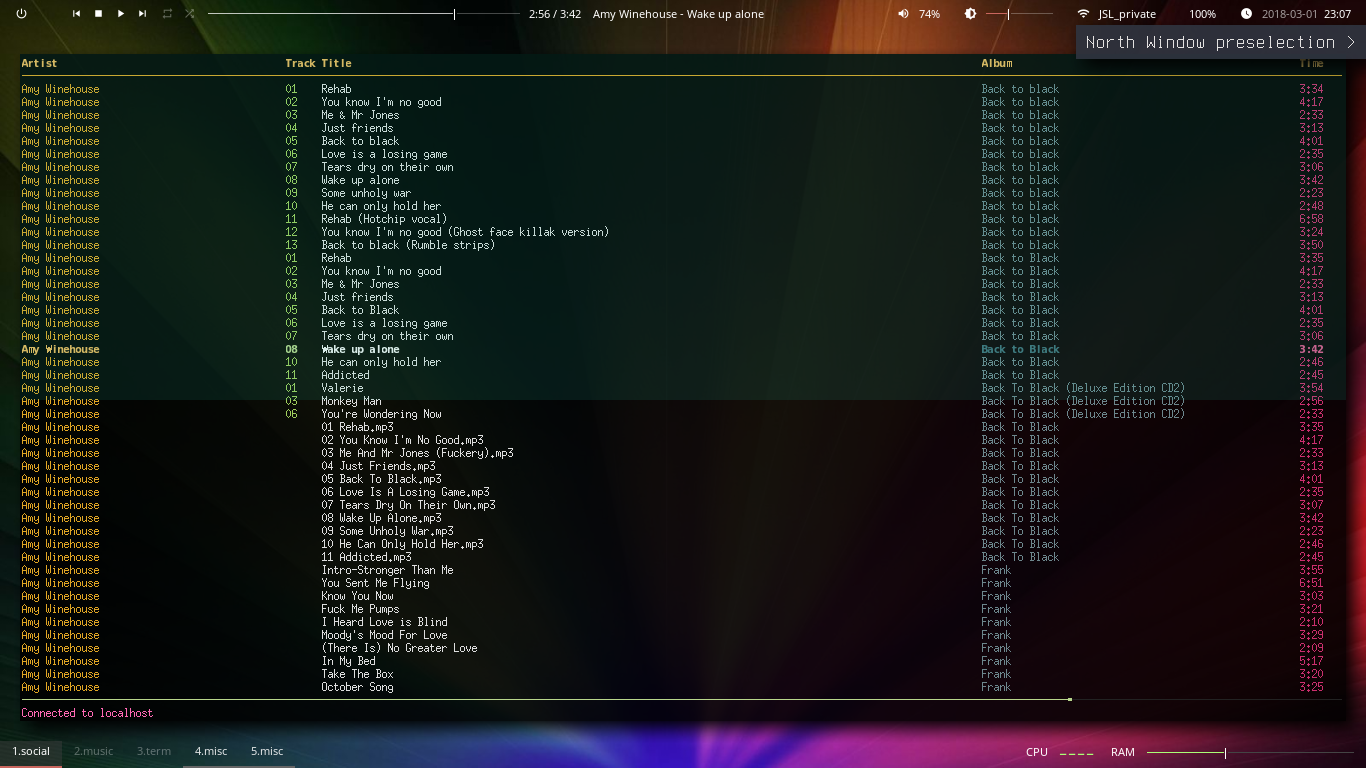The height and width of the screenshot is (768, 1366).
Task: Switch to workspace 5.misc
Action: pyautogui.click(x=267, y=751)
